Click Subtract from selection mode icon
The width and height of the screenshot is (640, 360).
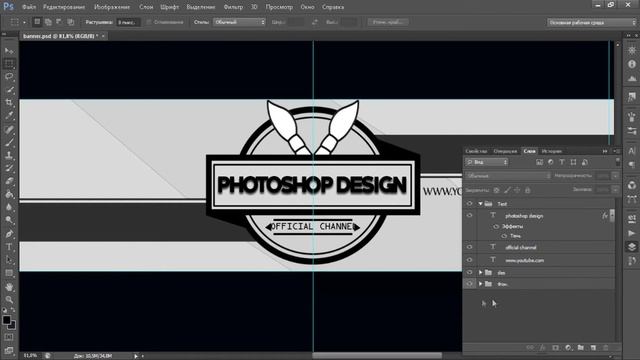coord(59,22)
